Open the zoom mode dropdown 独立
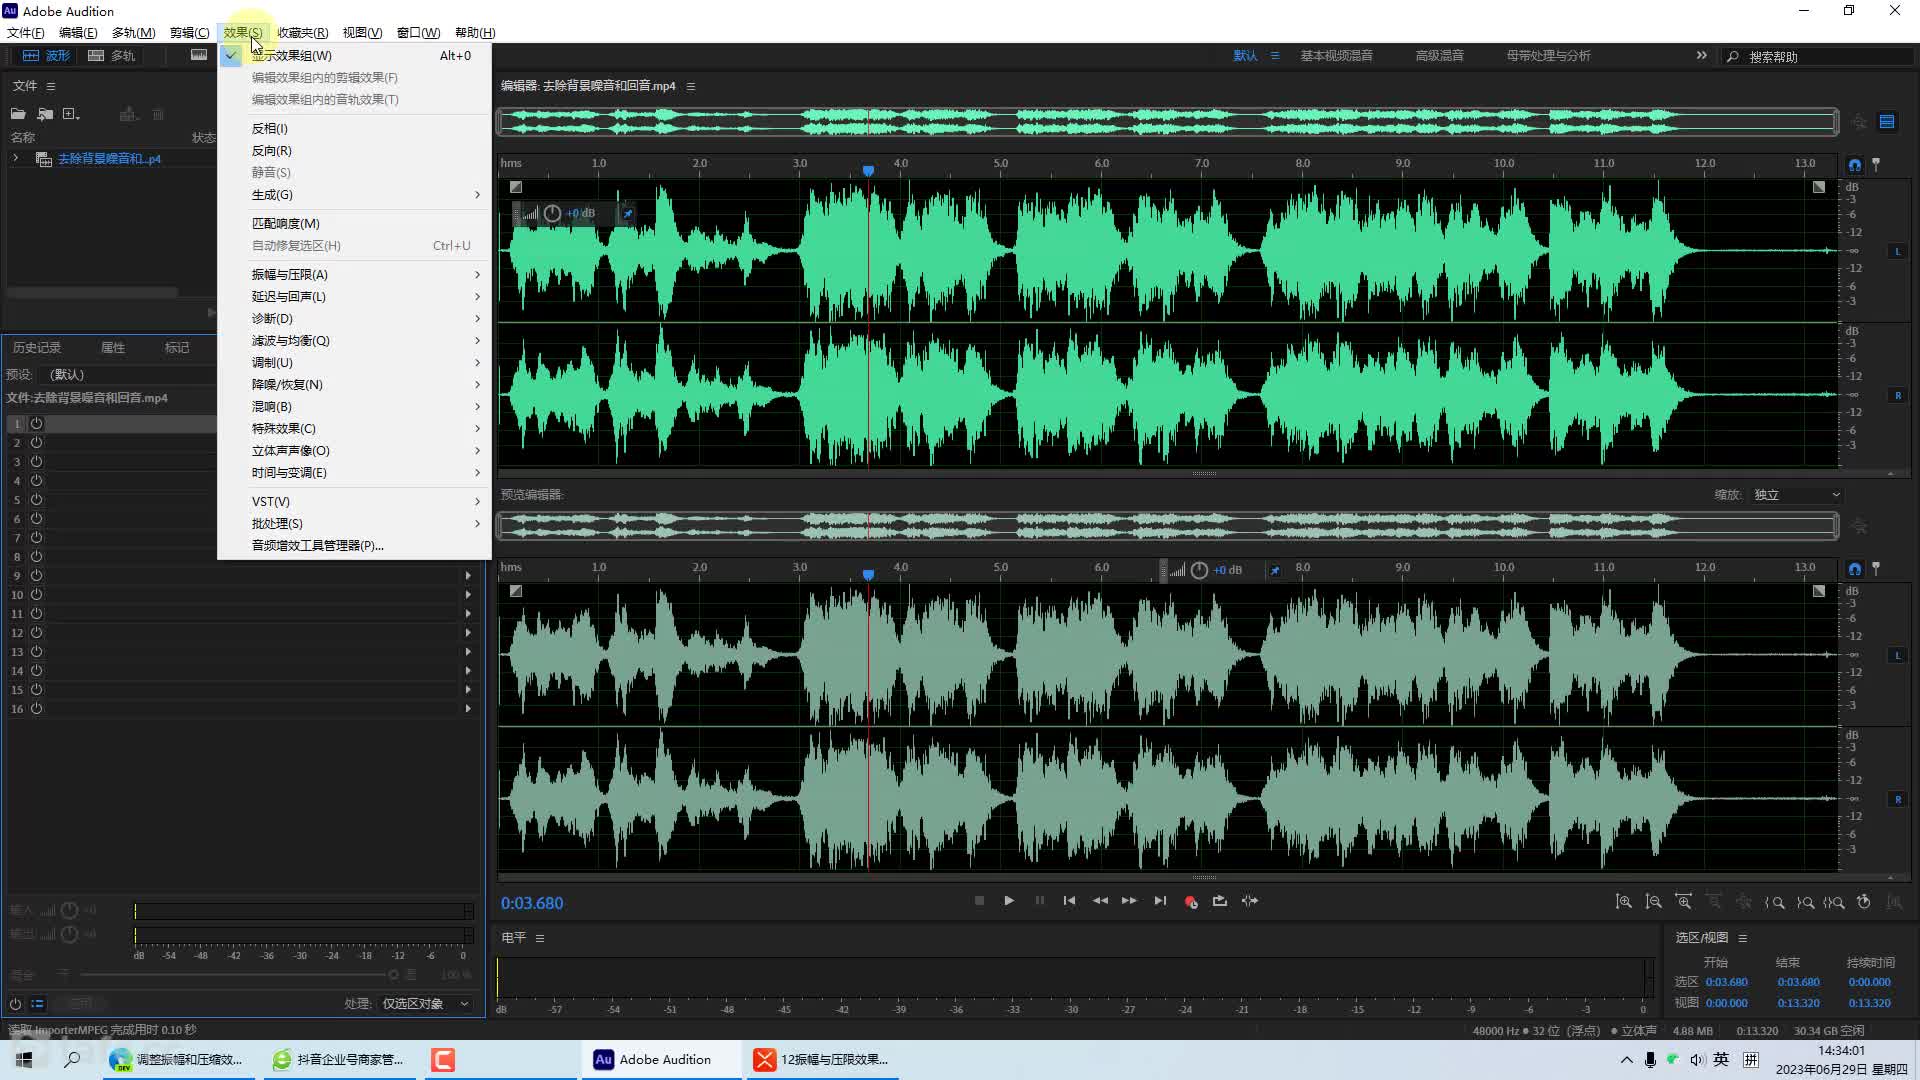This screenshot has height=1080, width=1920. coord(1796,495)
